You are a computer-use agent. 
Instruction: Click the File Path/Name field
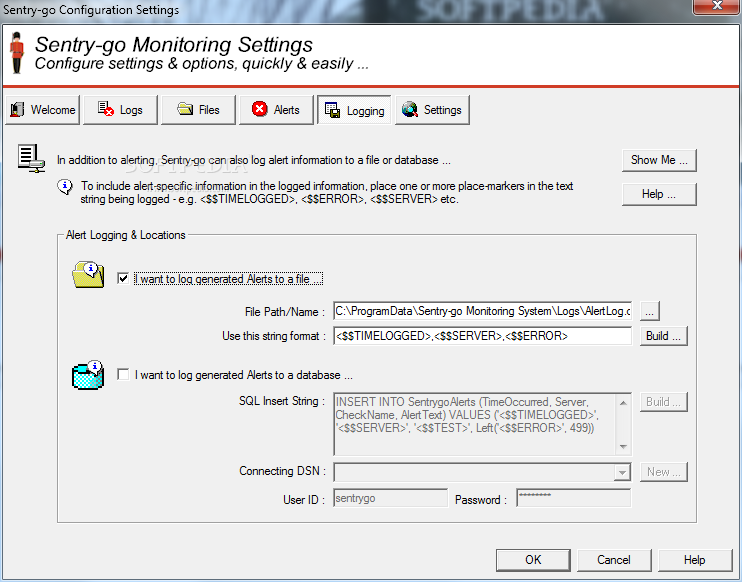[x=482, y=311]
